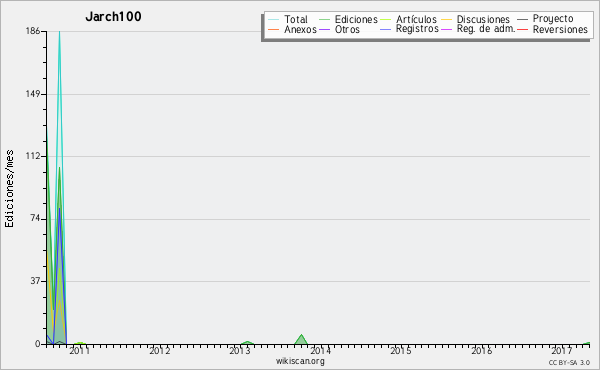This screenshot has width=600, height=370.
Task: Select the Otros legend entry
Action: click(x=347, y=29)
